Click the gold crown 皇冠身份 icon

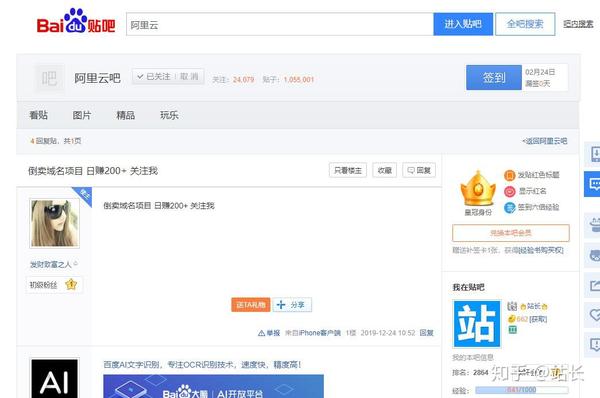(478, 189)
